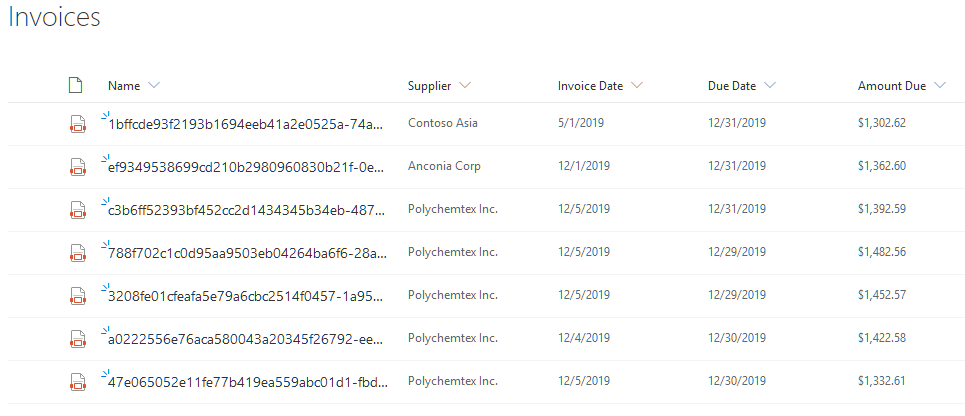The image size is (965, 416).
Task: Click the file type column header icon
Action: (75, 86)
